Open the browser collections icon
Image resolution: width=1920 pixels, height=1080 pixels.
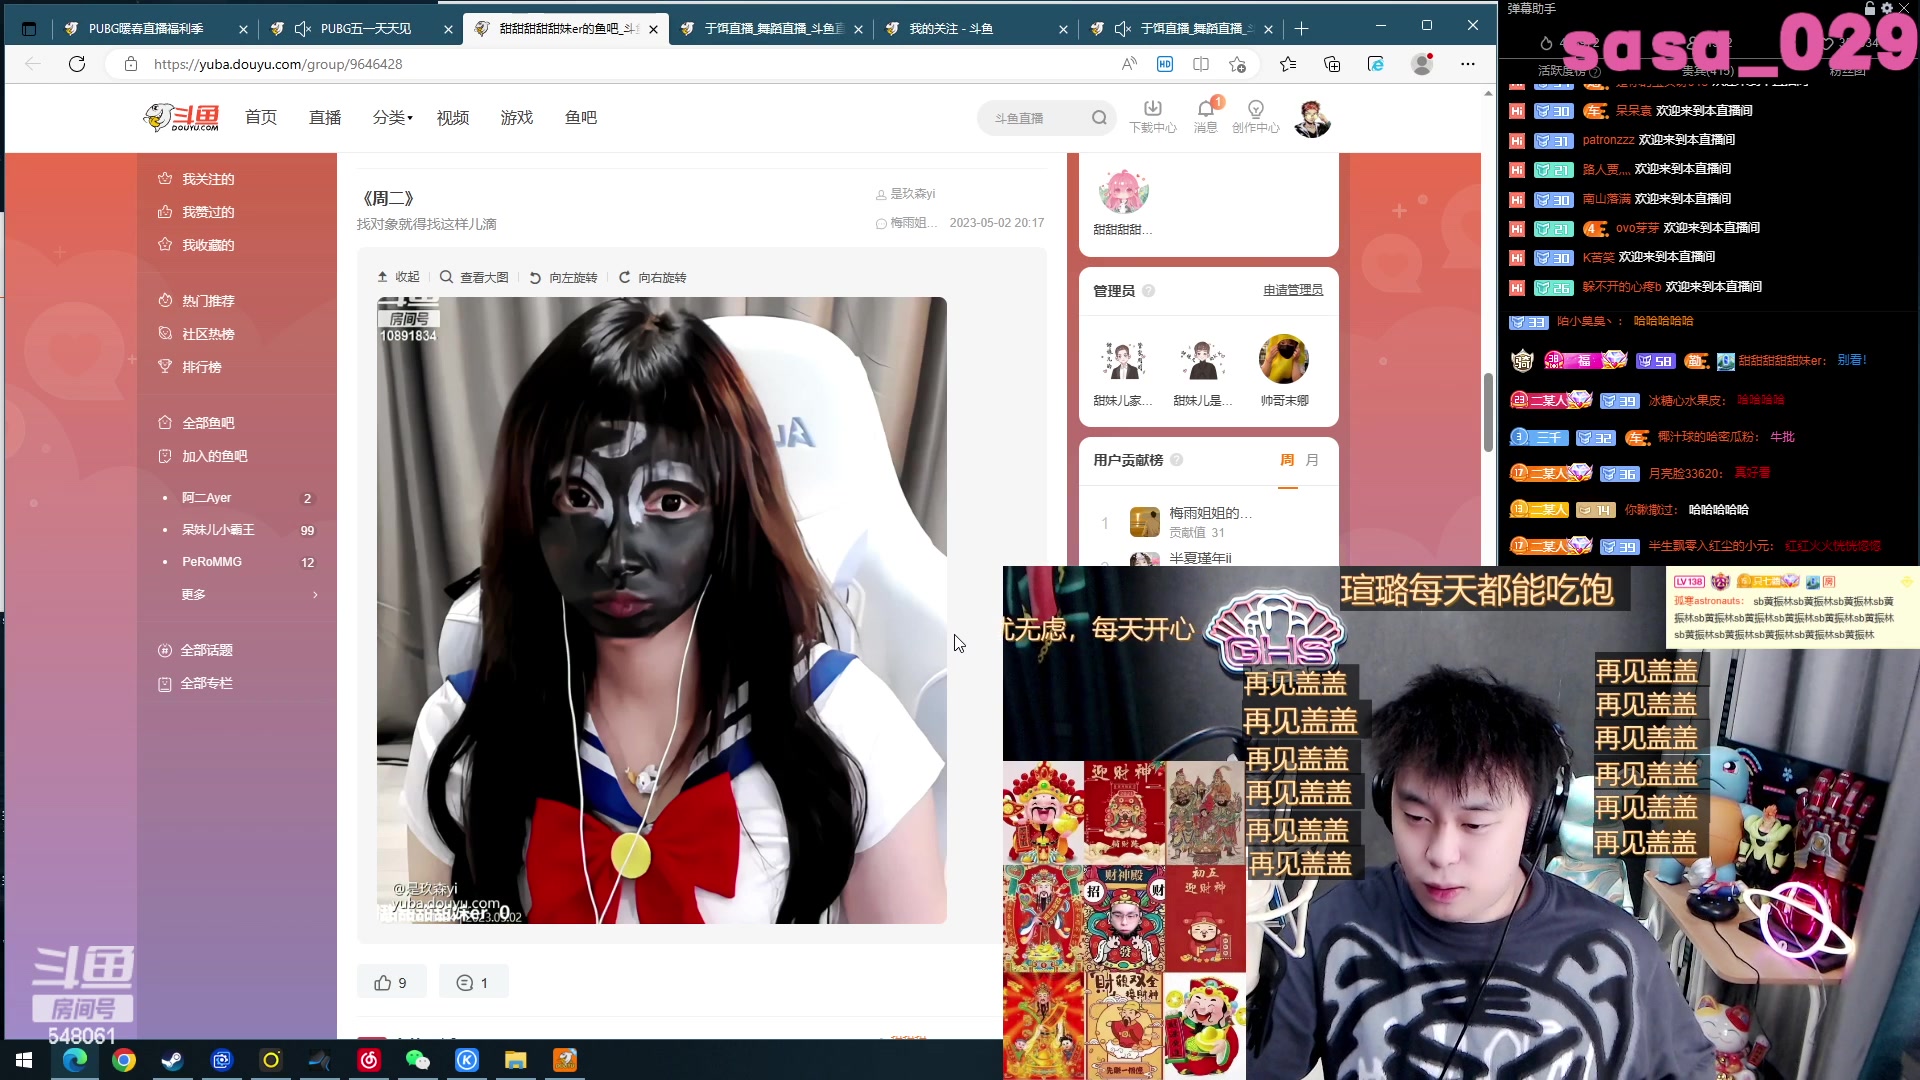click(1332, 64)
